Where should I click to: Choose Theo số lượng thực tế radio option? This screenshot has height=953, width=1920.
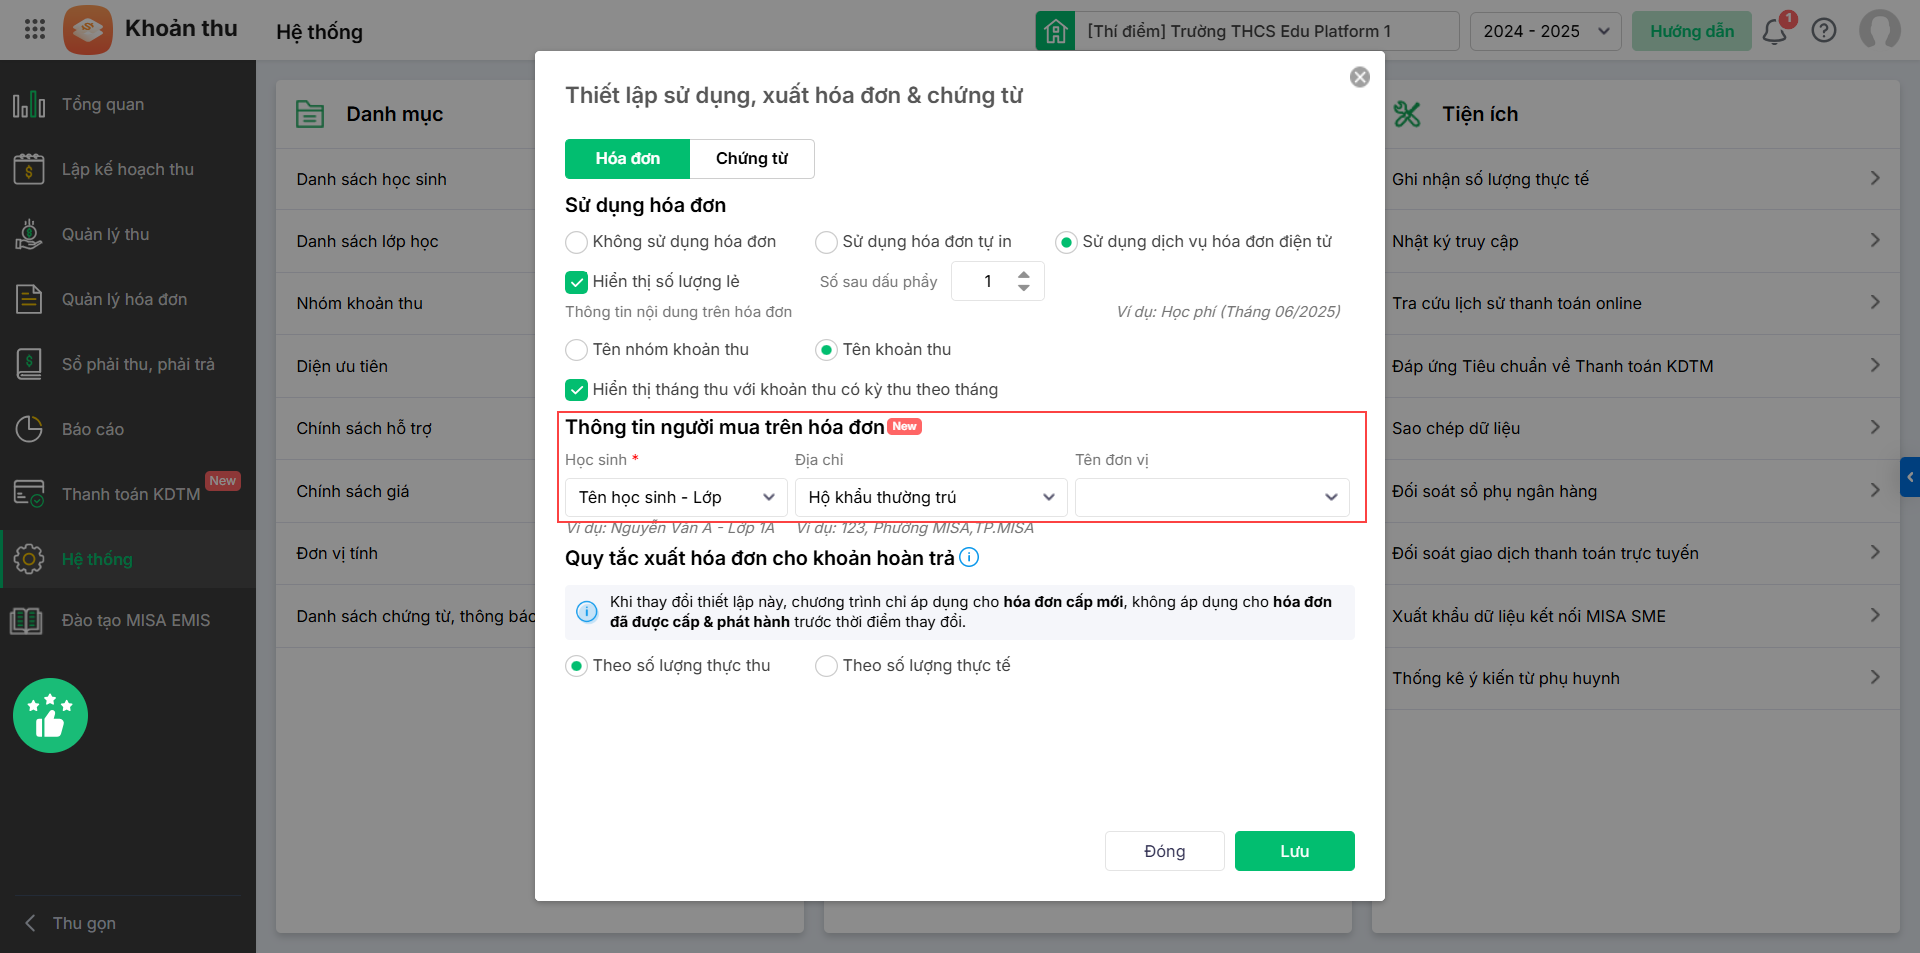[827, 666]
